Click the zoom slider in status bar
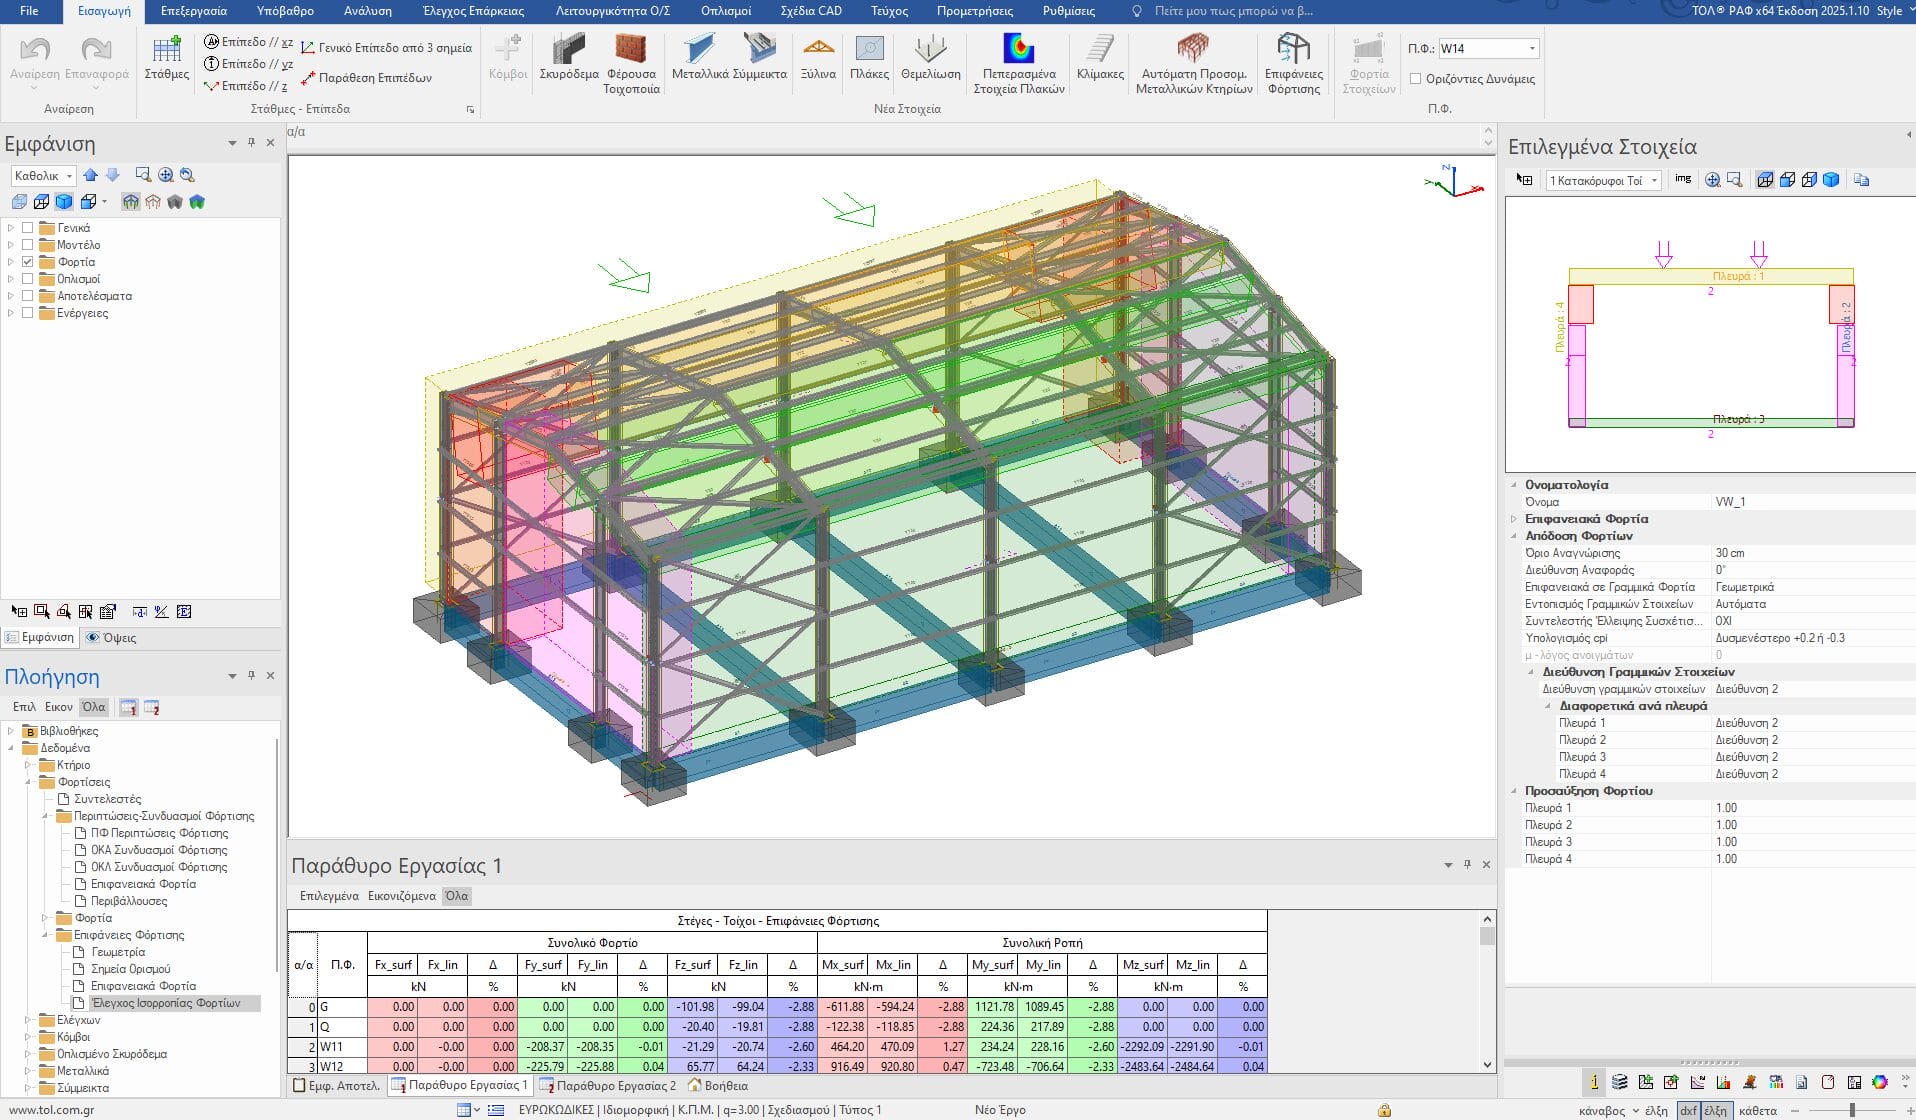 [1852, 1110]
